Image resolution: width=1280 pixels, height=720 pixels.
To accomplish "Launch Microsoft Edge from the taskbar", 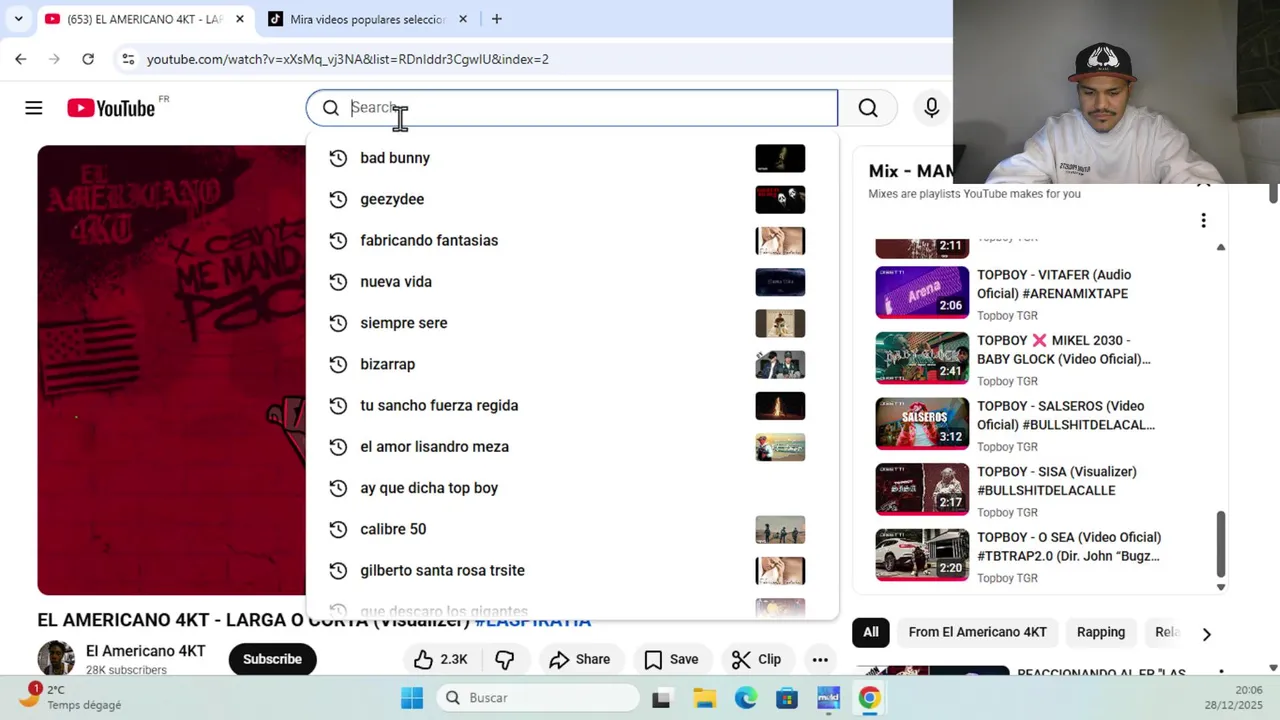I will pyautogui.click(x=746, y=698).
